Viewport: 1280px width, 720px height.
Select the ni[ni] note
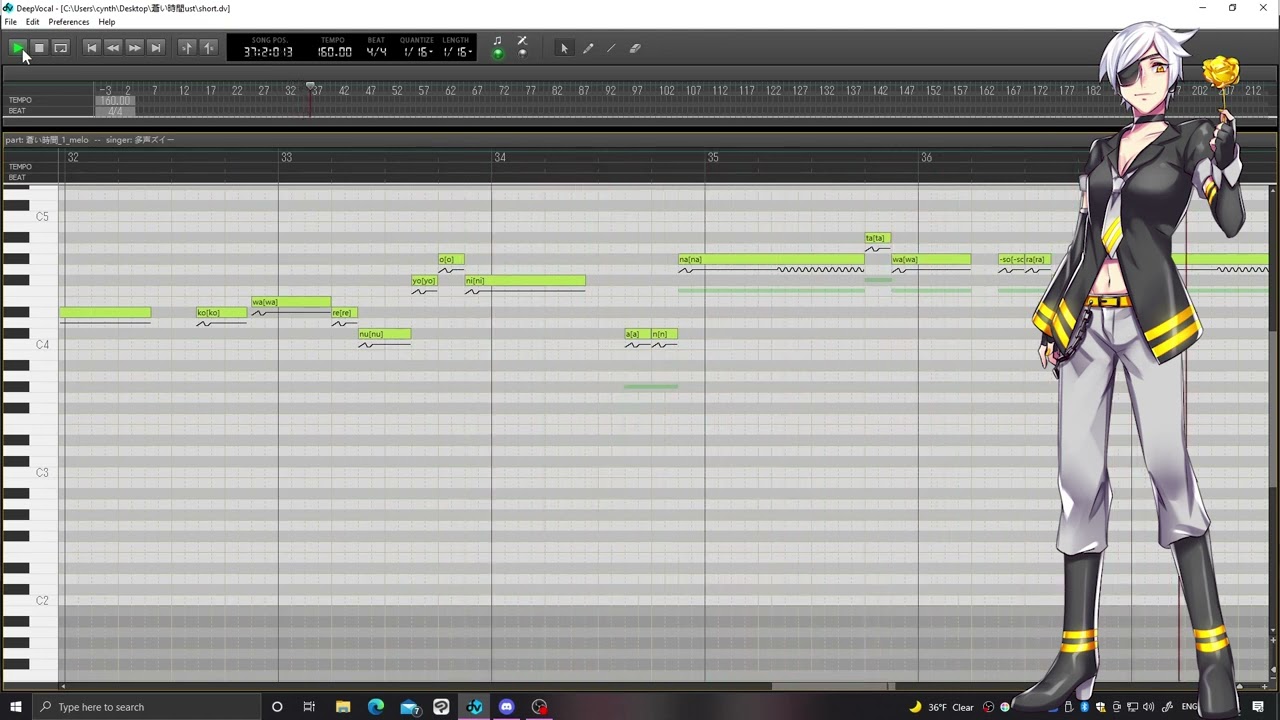click(525, 281)
